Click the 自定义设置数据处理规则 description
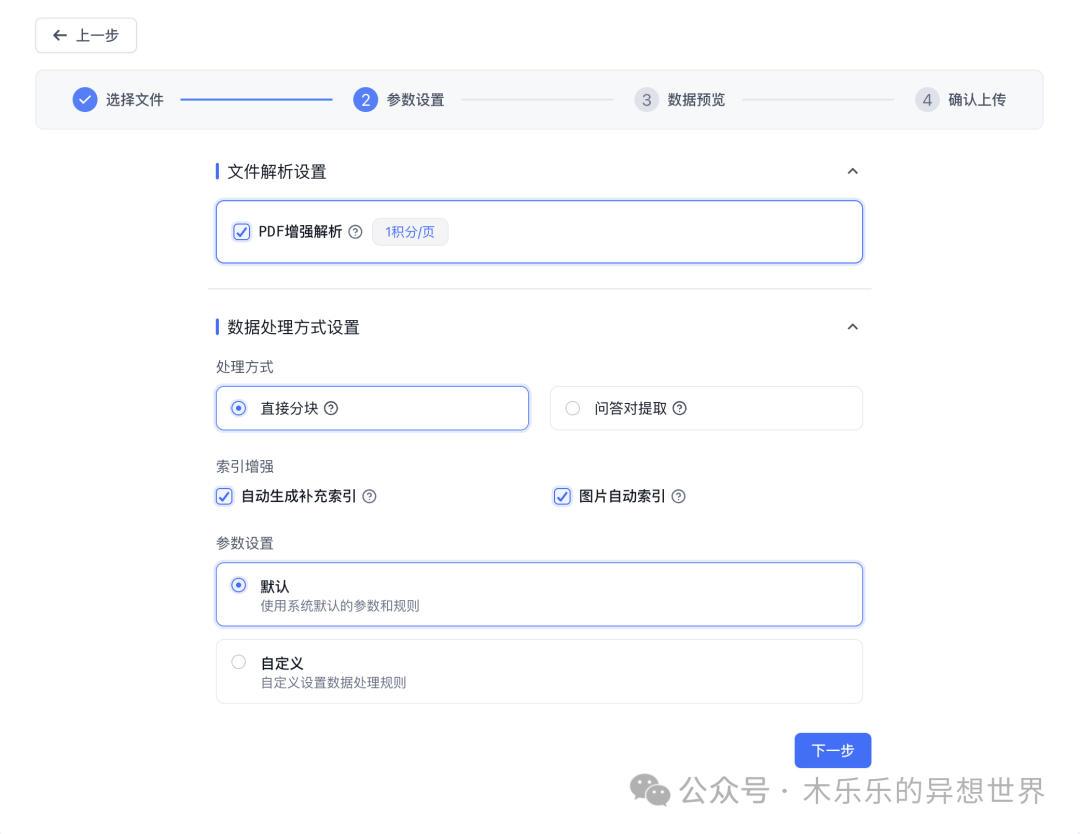 [x=333, y=682]
